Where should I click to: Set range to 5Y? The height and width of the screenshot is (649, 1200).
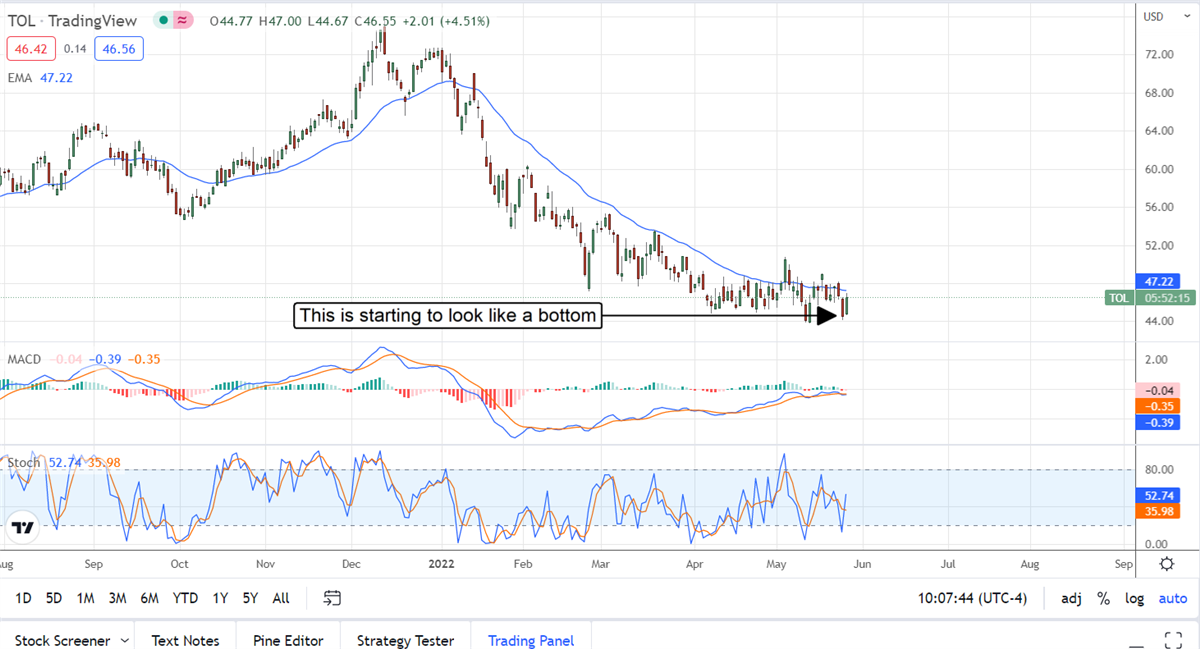click(x=250, y=598)
